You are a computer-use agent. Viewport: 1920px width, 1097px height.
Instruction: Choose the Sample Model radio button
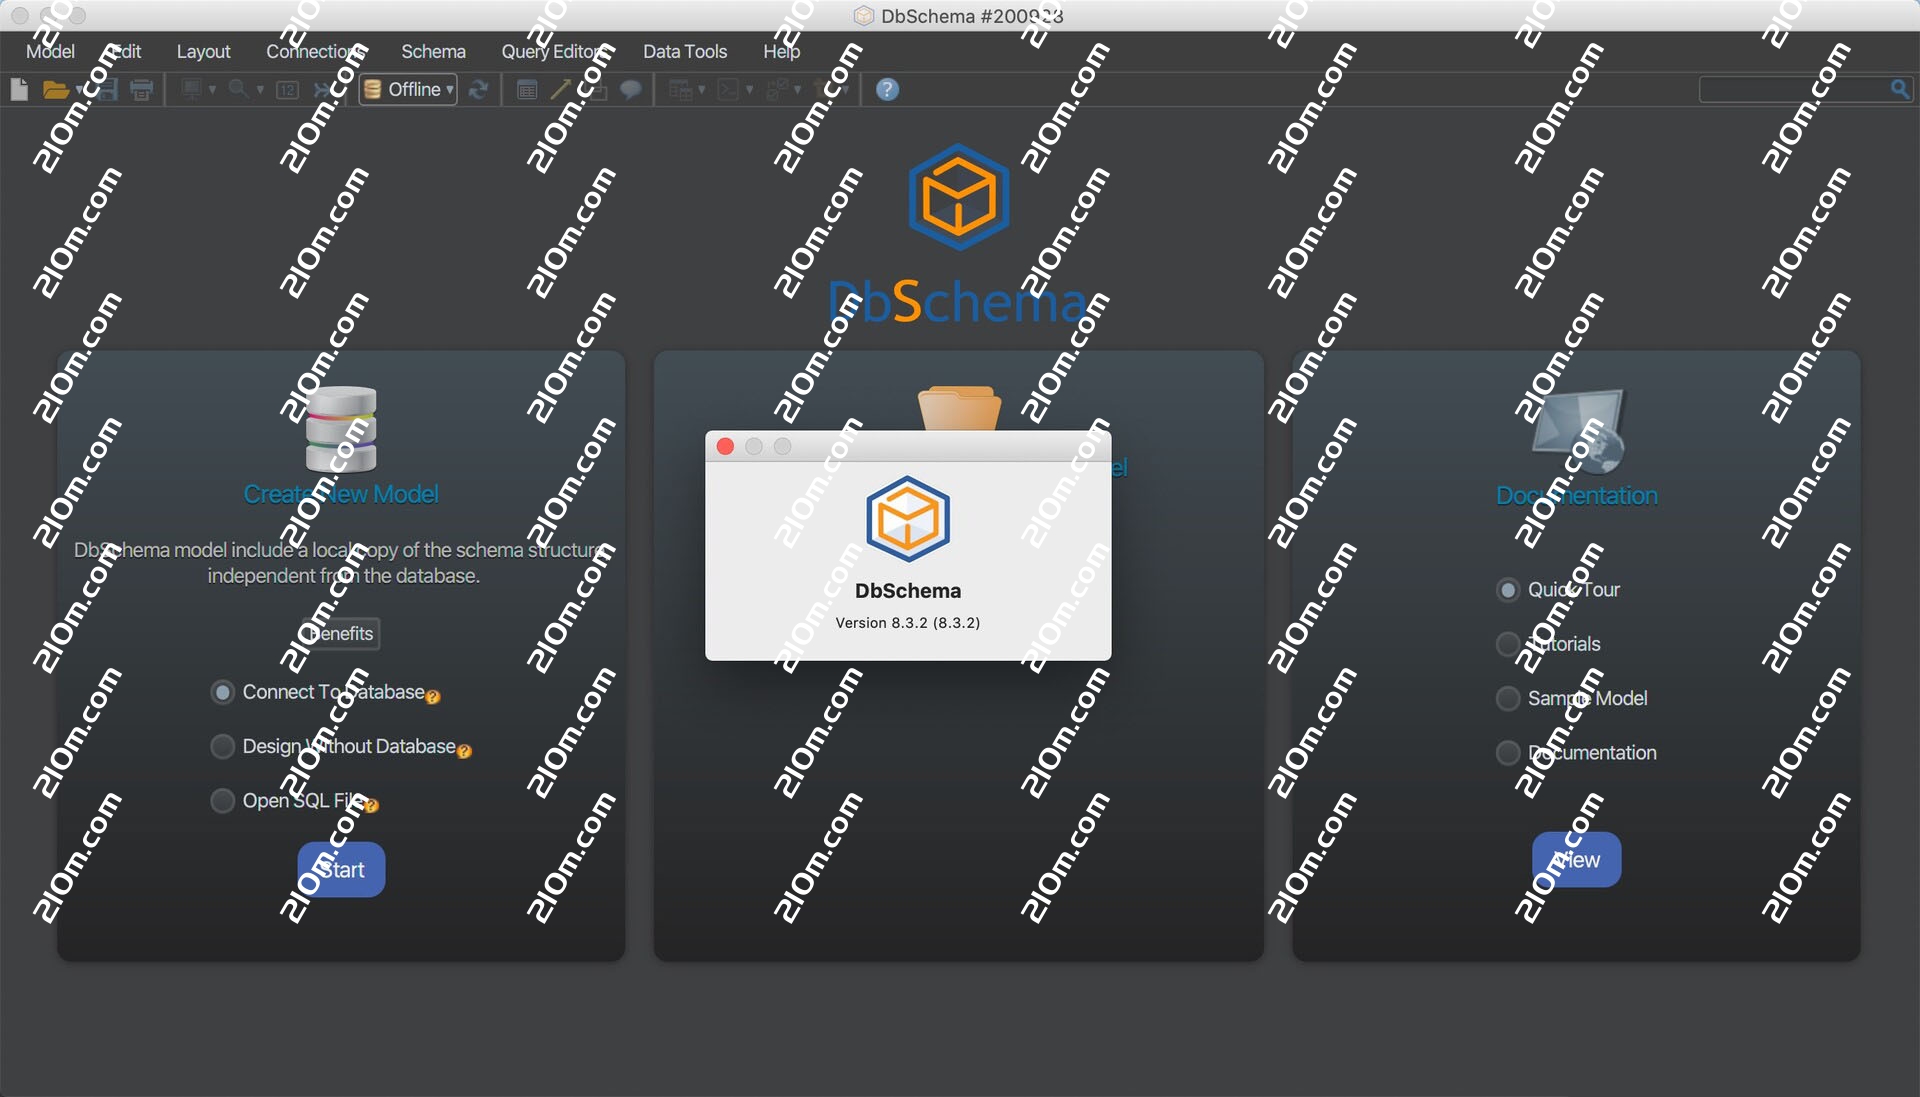[x=1508, y=698]
